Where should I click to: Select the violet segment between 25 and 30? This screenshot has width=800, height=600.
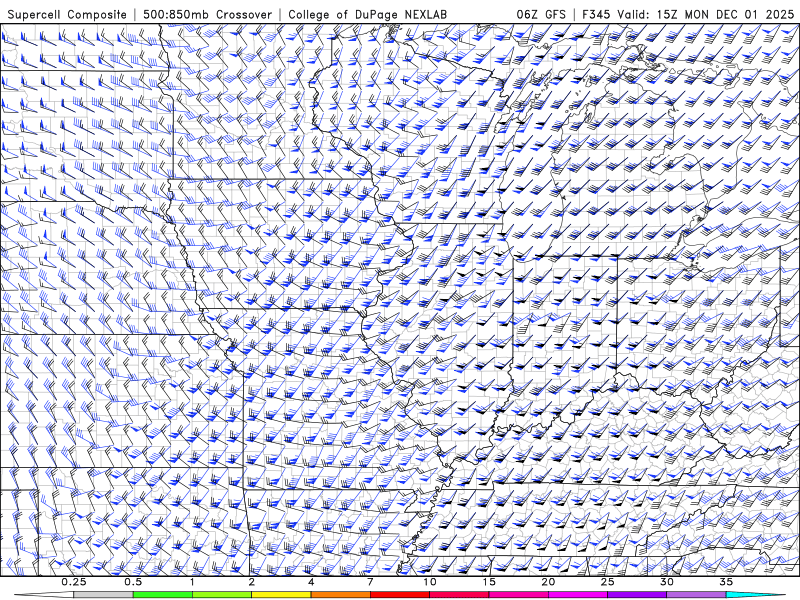tap(637, 595)
